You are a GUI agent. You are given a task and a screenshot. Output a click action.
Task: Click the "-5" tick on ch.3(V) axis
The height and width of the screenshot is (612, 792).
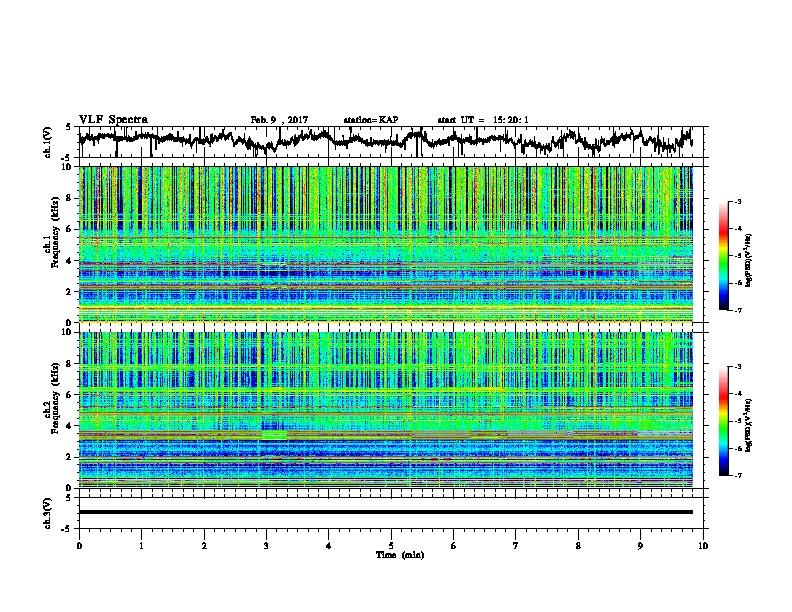click(x=68, y=529)
